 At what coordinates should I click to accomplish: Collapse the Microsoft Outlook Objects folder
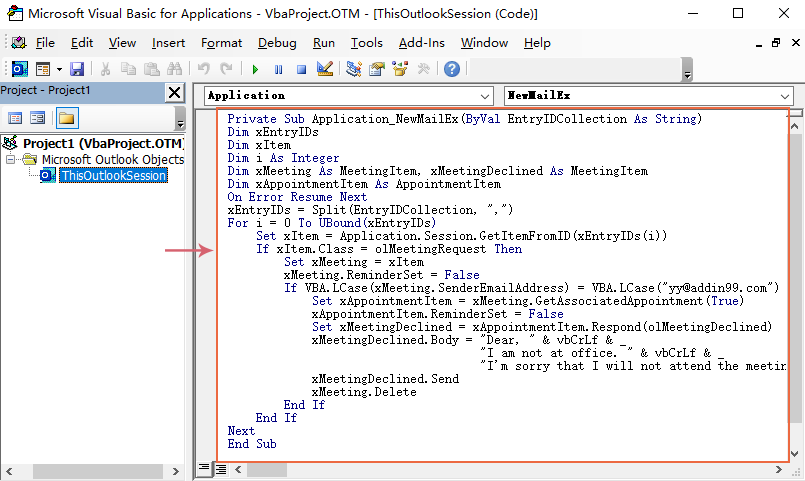click(x=11, y=159)
